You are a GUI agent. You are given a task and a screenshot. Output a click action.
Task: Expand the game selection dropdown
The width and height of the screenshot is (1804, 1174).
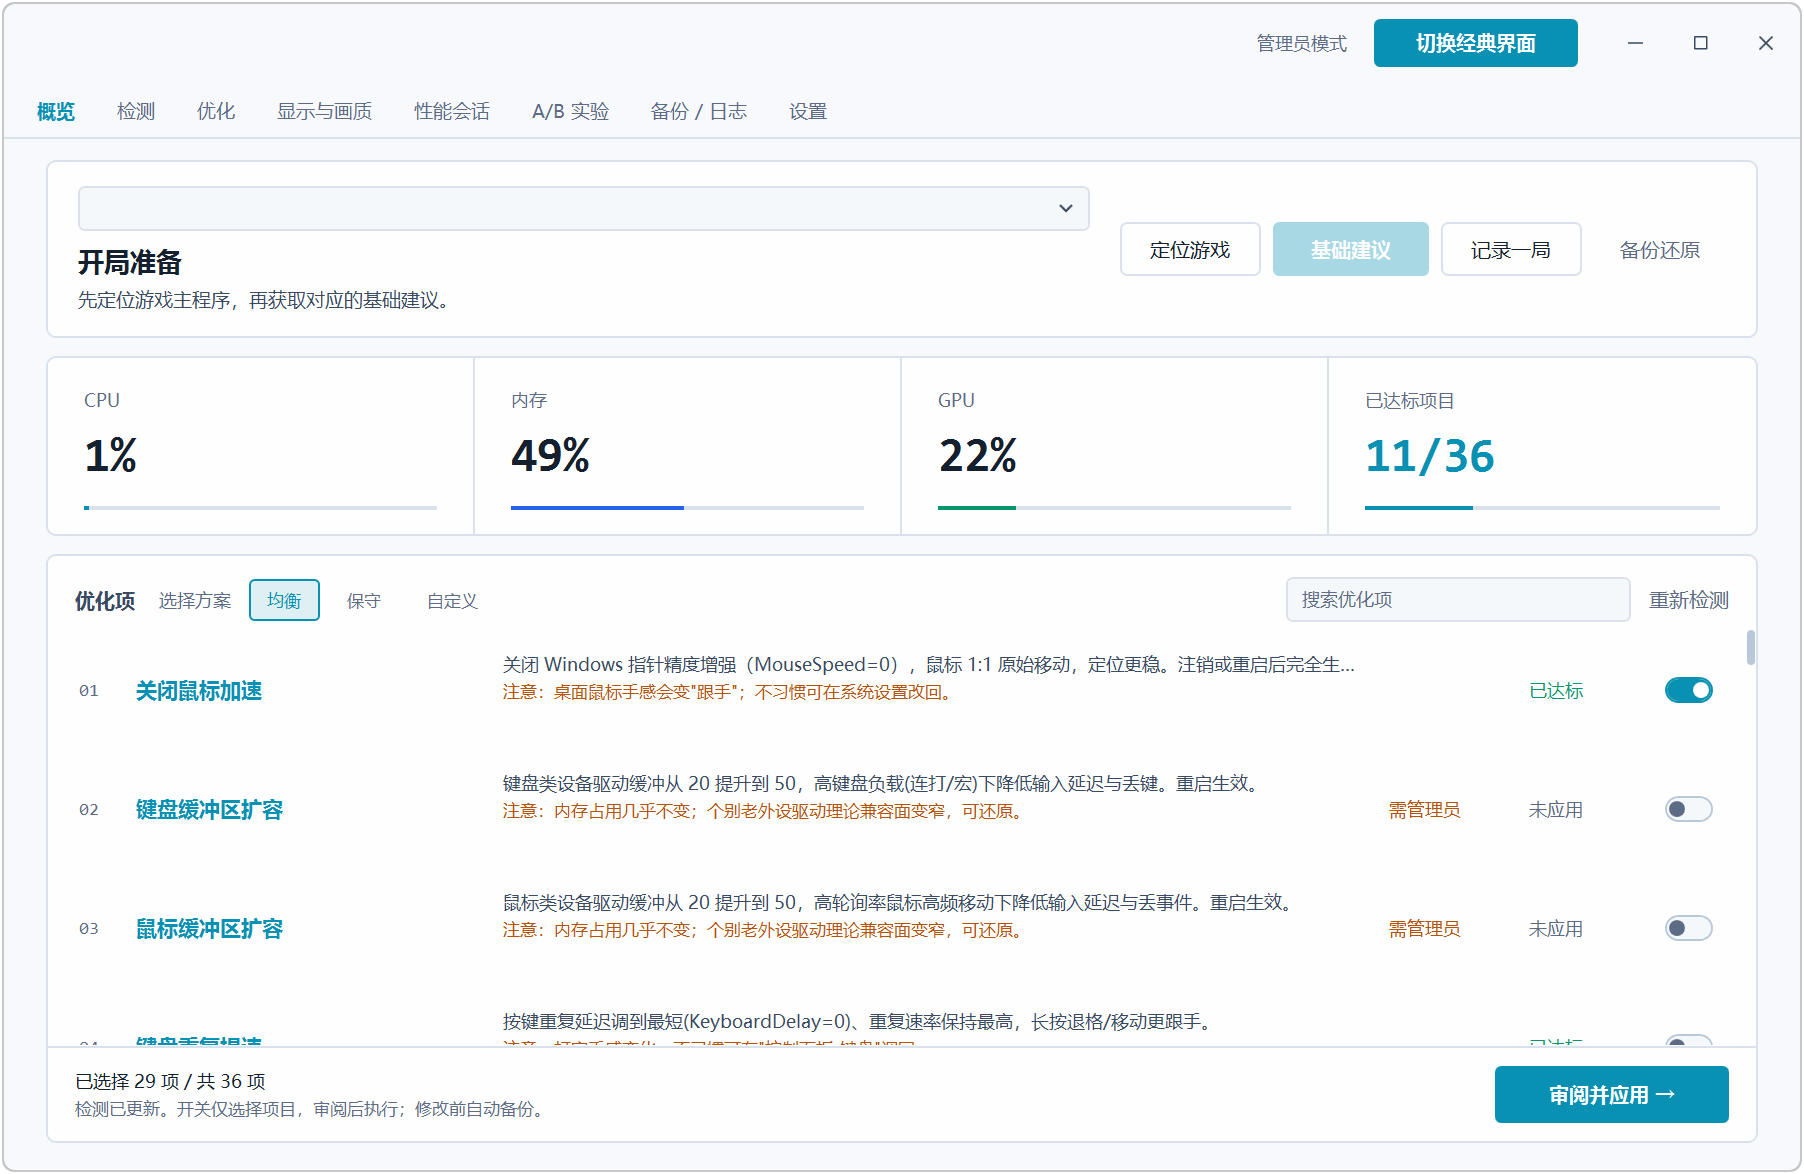584,208
